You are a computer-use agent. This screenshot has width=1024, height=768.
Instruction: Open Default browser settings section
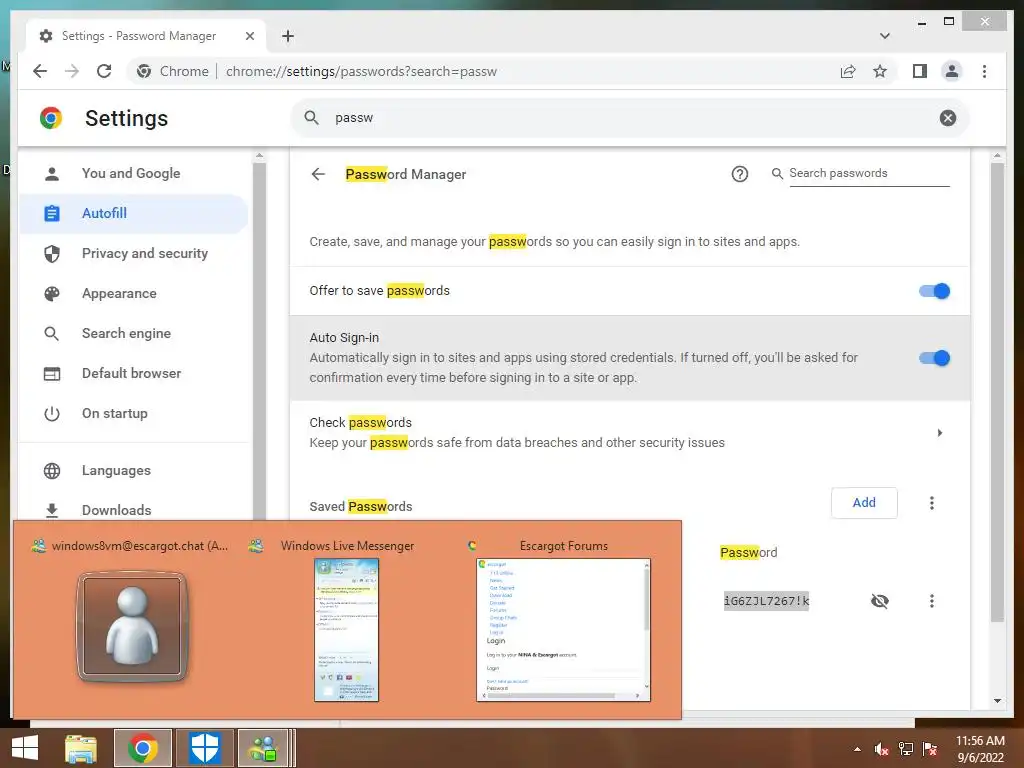134,374
